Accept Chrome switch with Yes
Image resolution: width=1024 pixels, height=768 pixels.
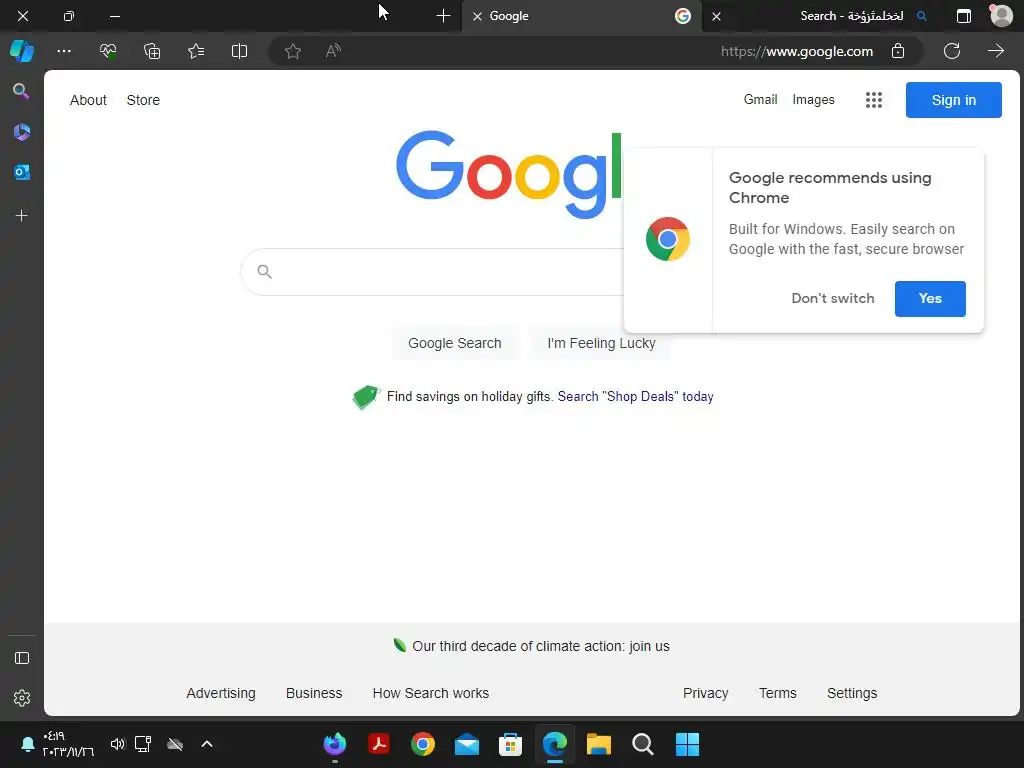click(x=930, y=298)
